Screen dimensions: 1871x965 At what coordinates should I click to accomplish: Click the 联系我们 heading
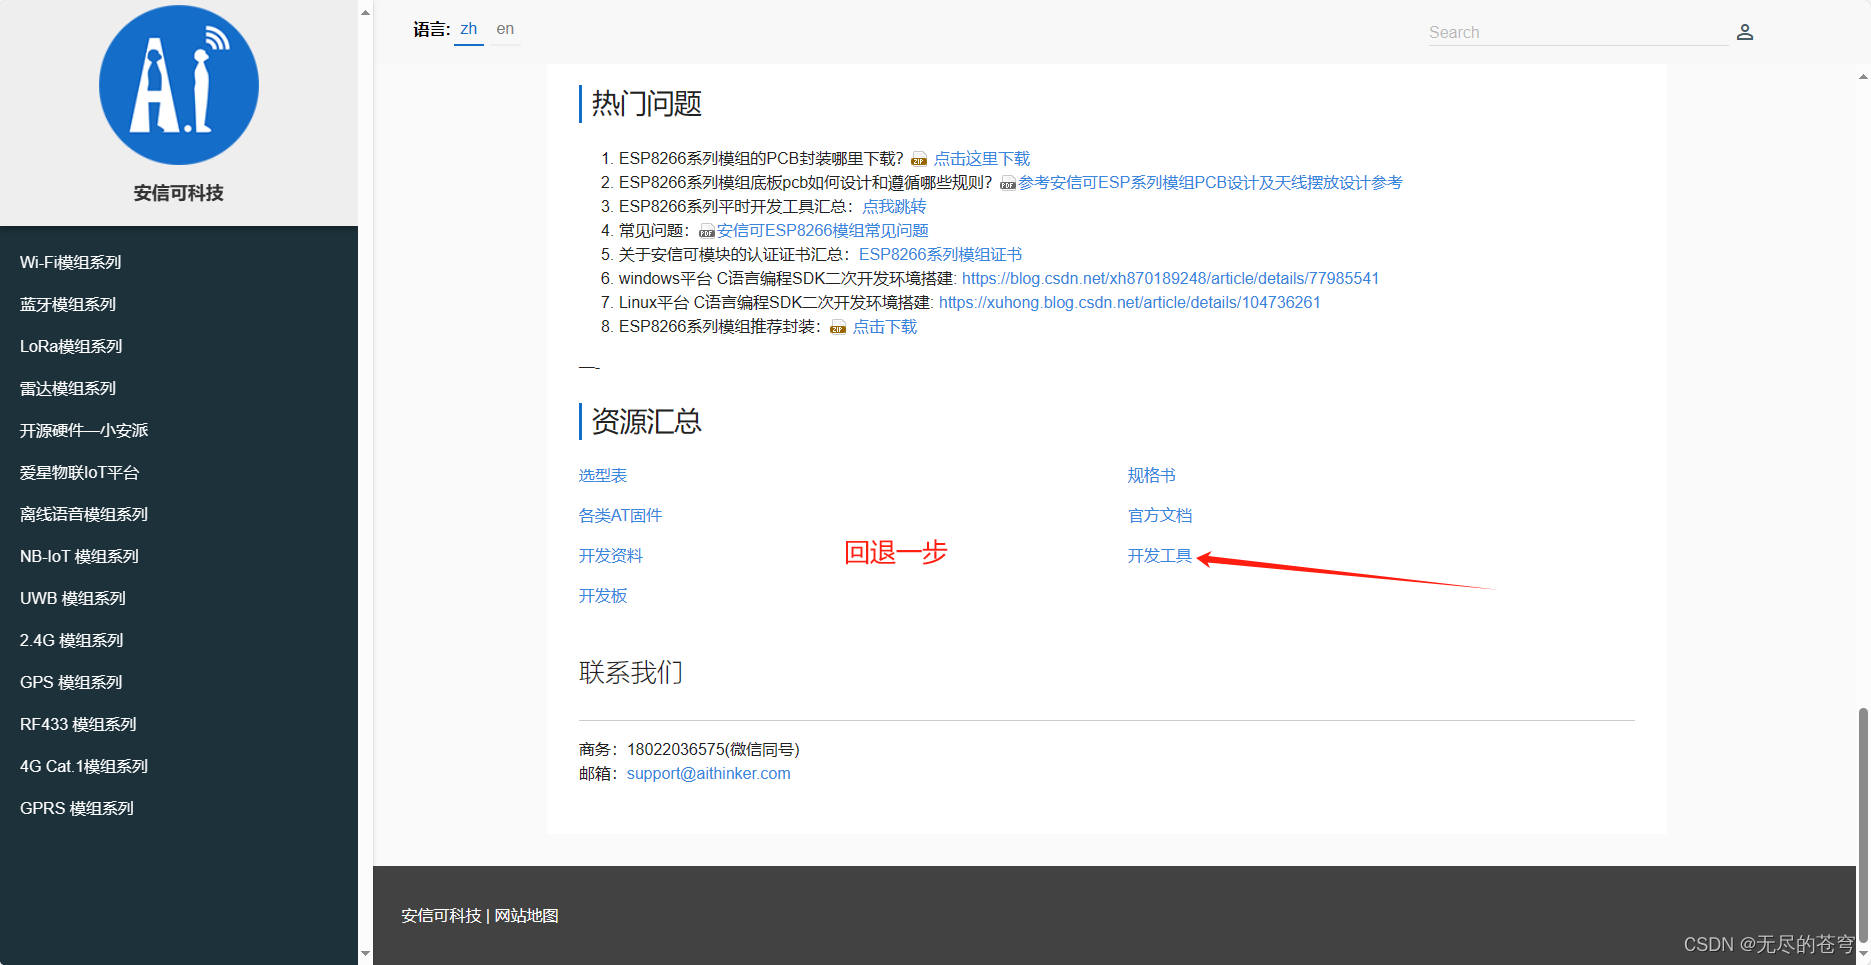631,673
